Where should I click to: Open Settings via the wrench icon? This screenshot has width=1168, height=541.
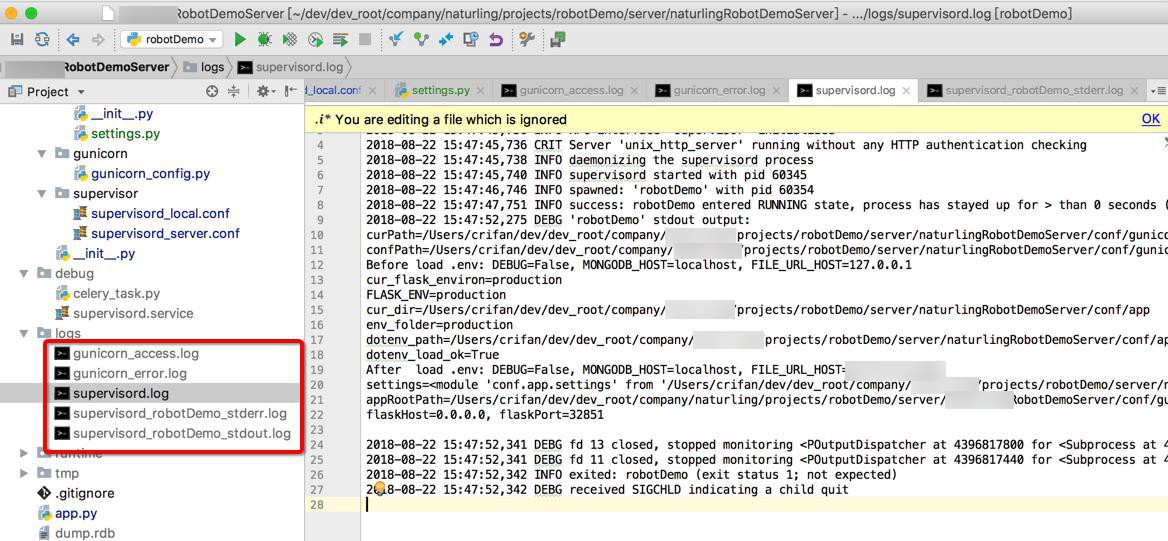(x=527, y=39)
